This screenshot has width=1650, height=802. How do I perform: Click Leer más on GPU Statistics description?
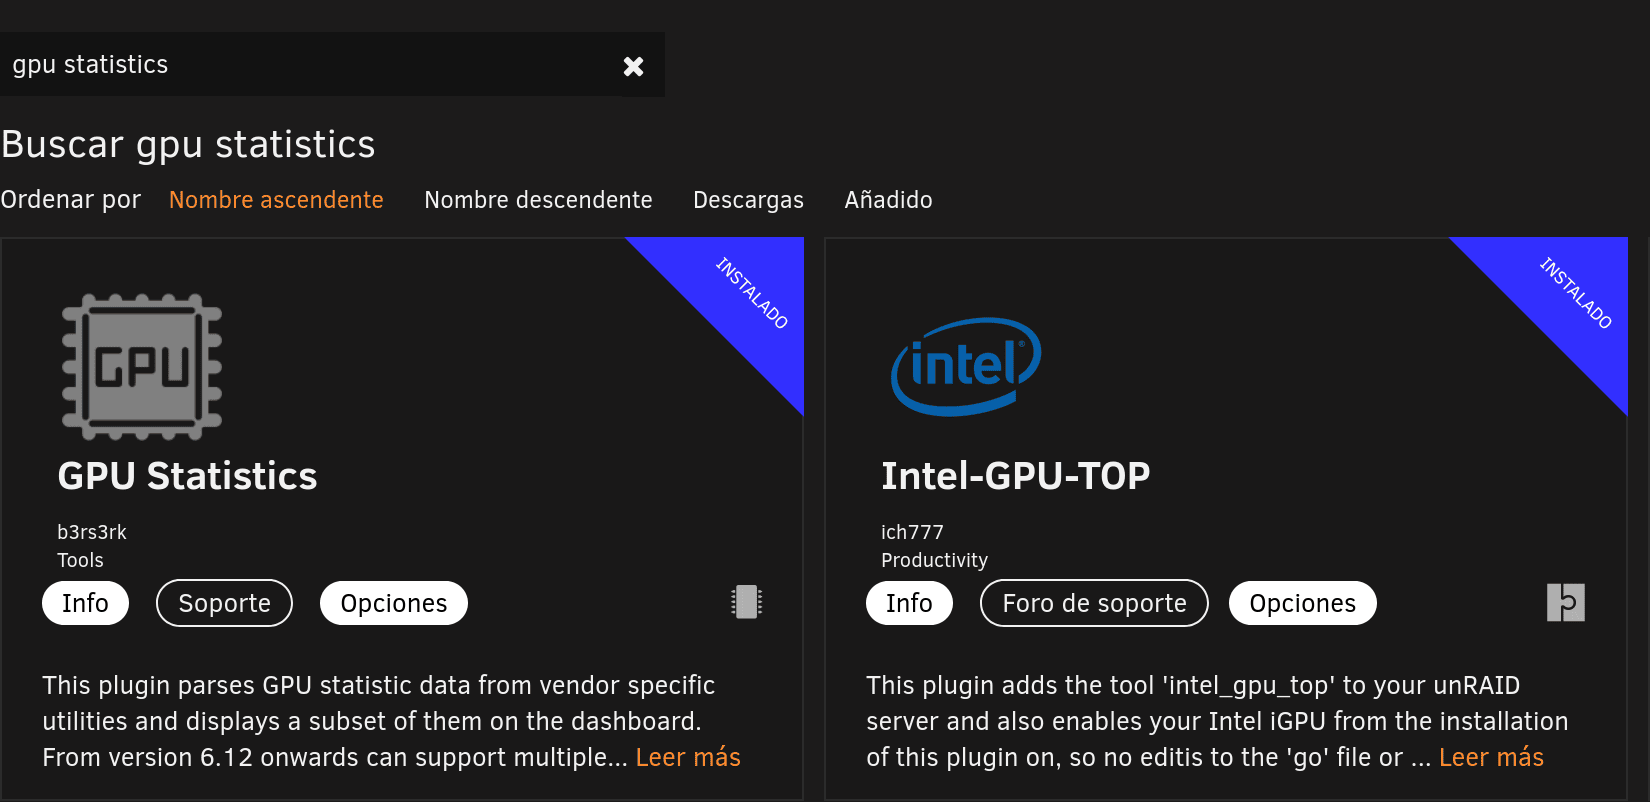[688, 758]
